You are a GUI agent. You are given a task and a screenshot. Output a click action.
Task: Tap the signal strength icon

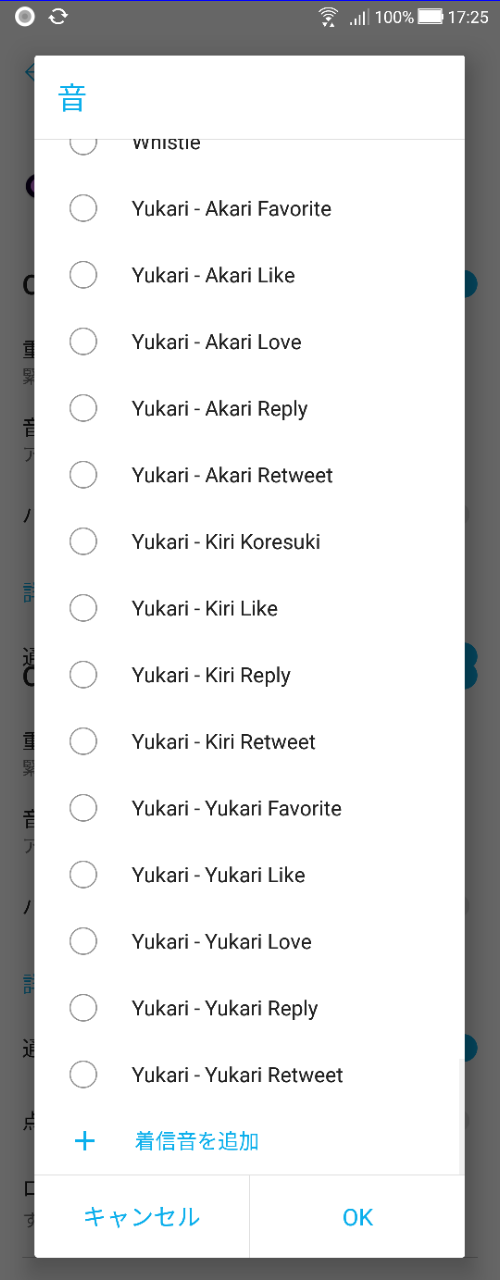coord(358,17)
